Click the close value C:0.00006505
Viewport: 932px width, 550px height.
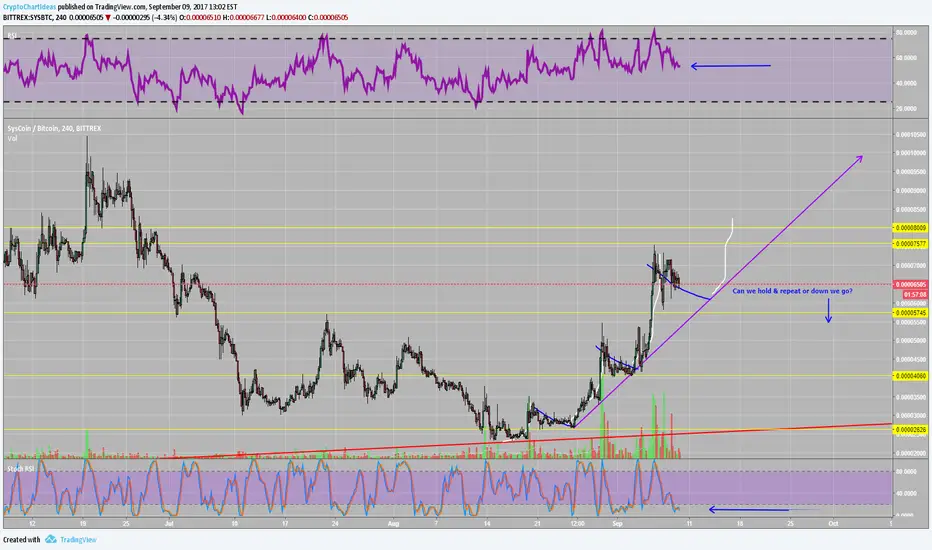[x=328, y=18]
